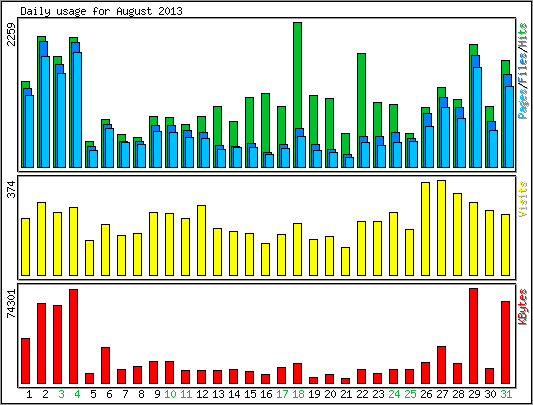Select green weekend day label 11
This screenshot has width=533, height=405.
186,394
